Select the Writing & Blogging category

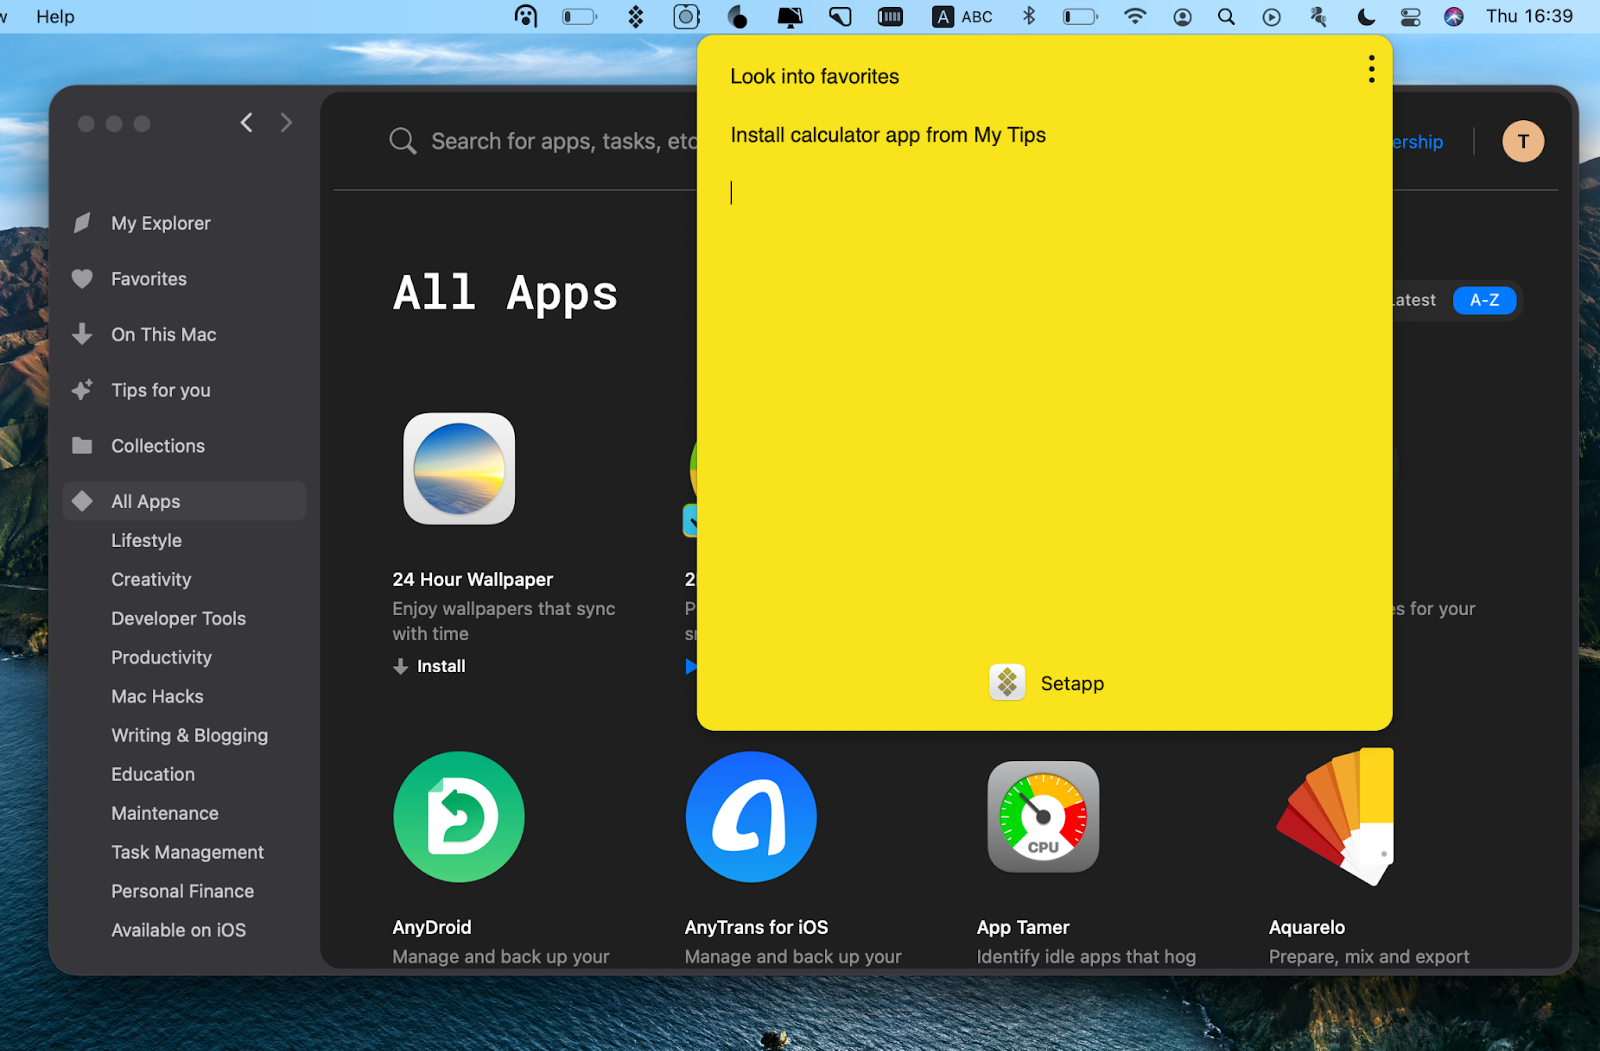click(189, 735)
